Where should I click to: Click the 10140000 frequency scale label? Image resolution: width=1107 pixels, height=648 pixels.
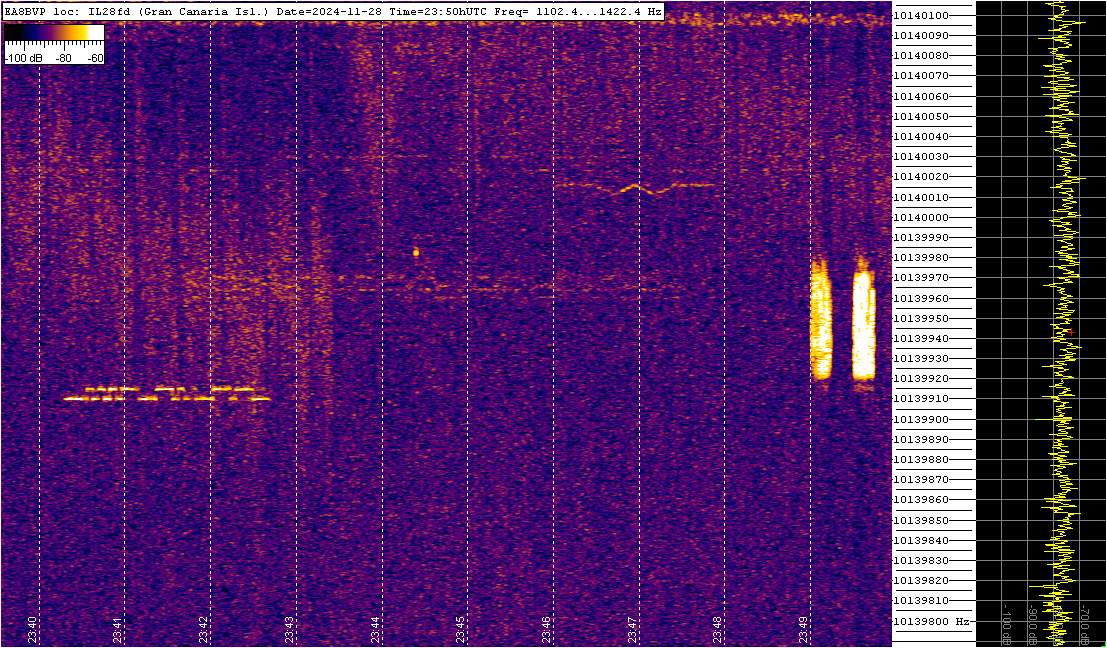click(x=921, y=217)
